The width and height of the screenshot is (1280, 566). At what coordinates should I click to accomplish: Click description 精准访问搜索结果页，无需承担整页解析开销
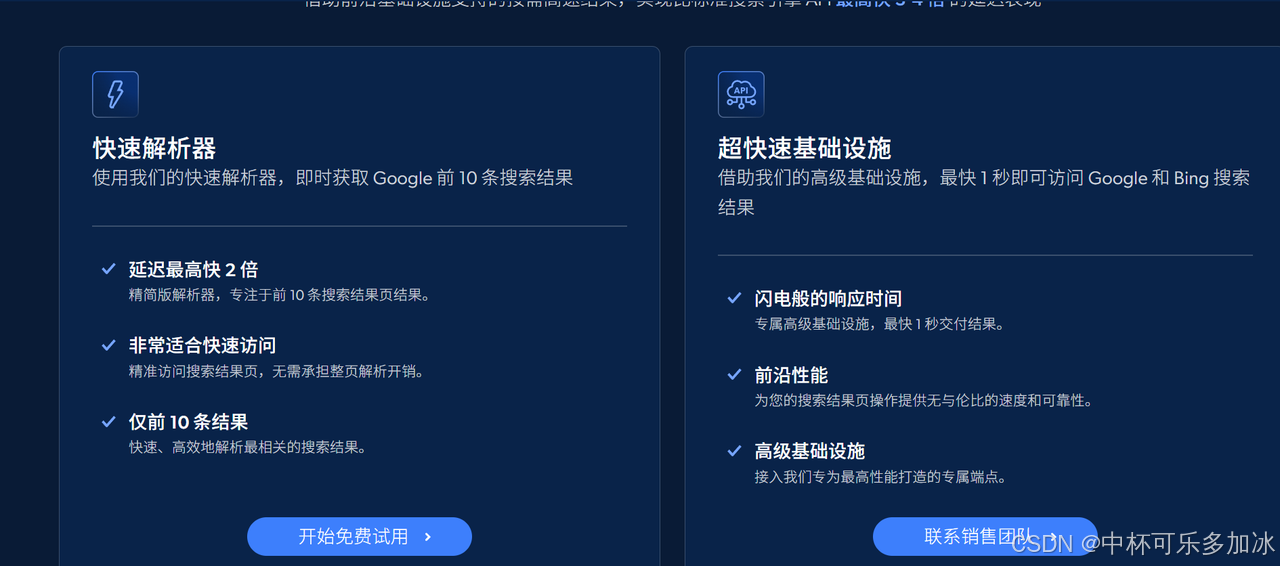(279, 371)
